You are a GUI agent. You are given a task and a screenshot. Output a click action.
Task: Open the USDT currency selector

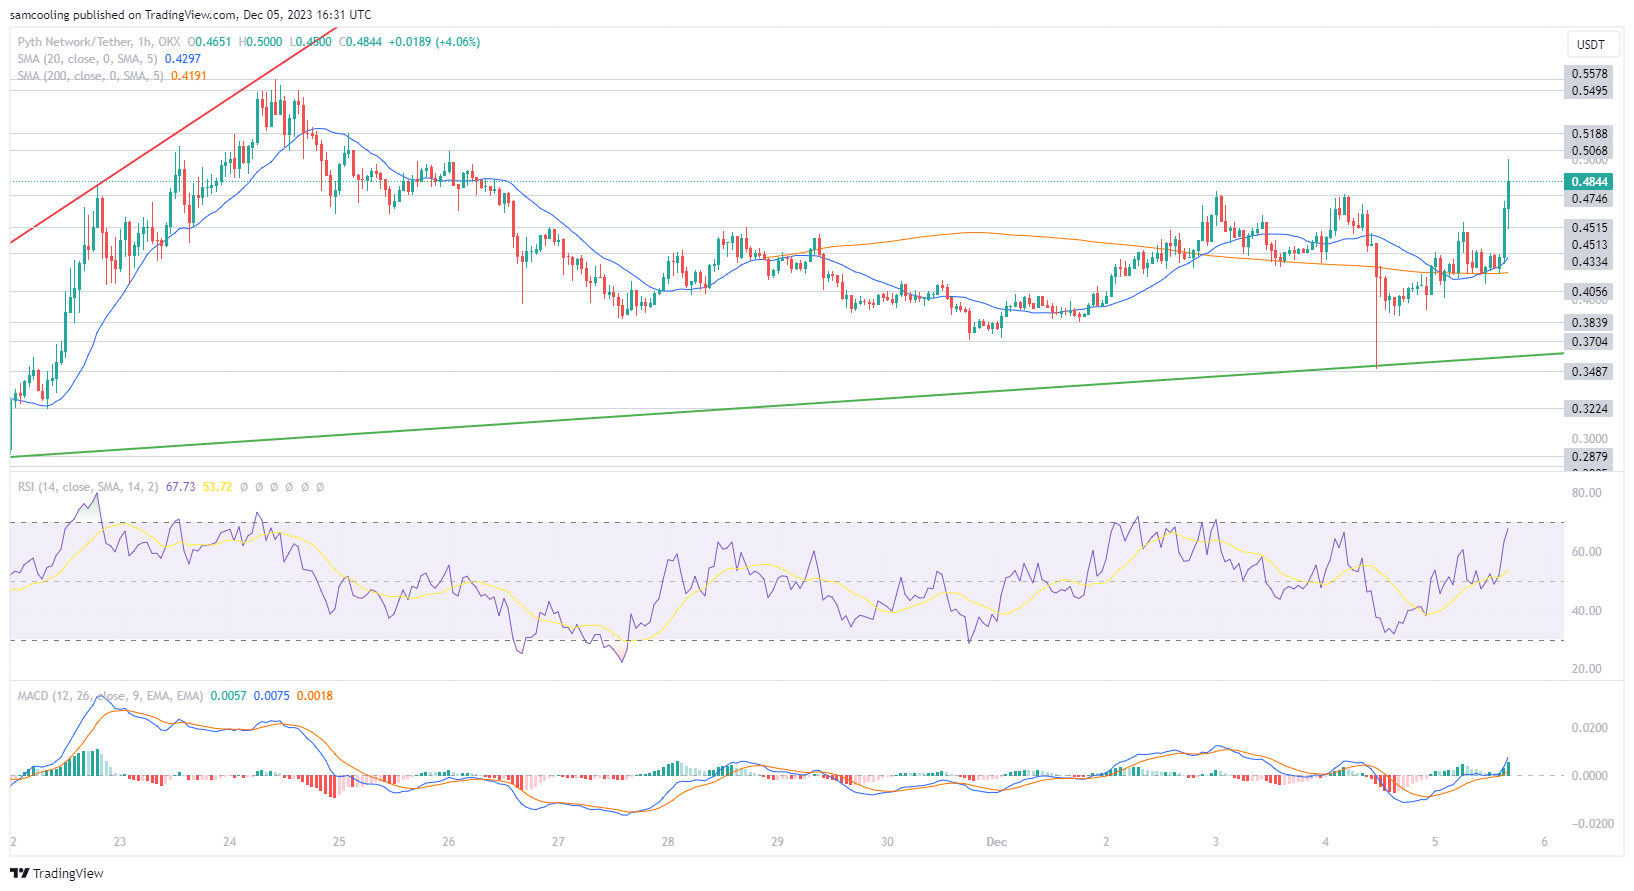[1590, 44]
